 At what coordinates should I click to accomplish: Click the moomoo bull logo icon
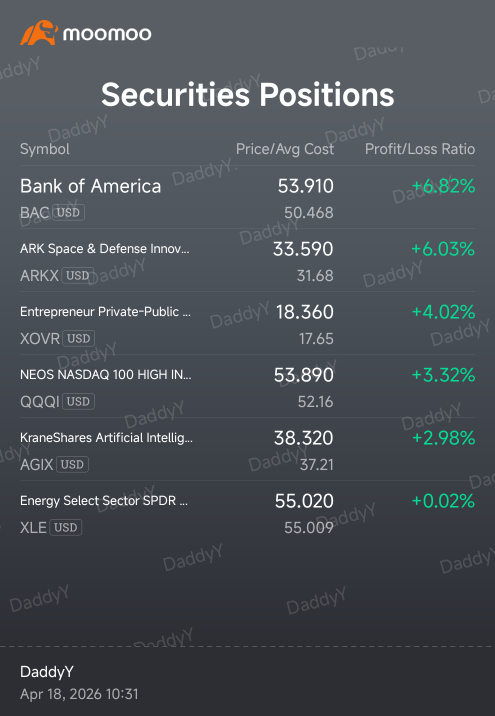(x=39, y=33)
